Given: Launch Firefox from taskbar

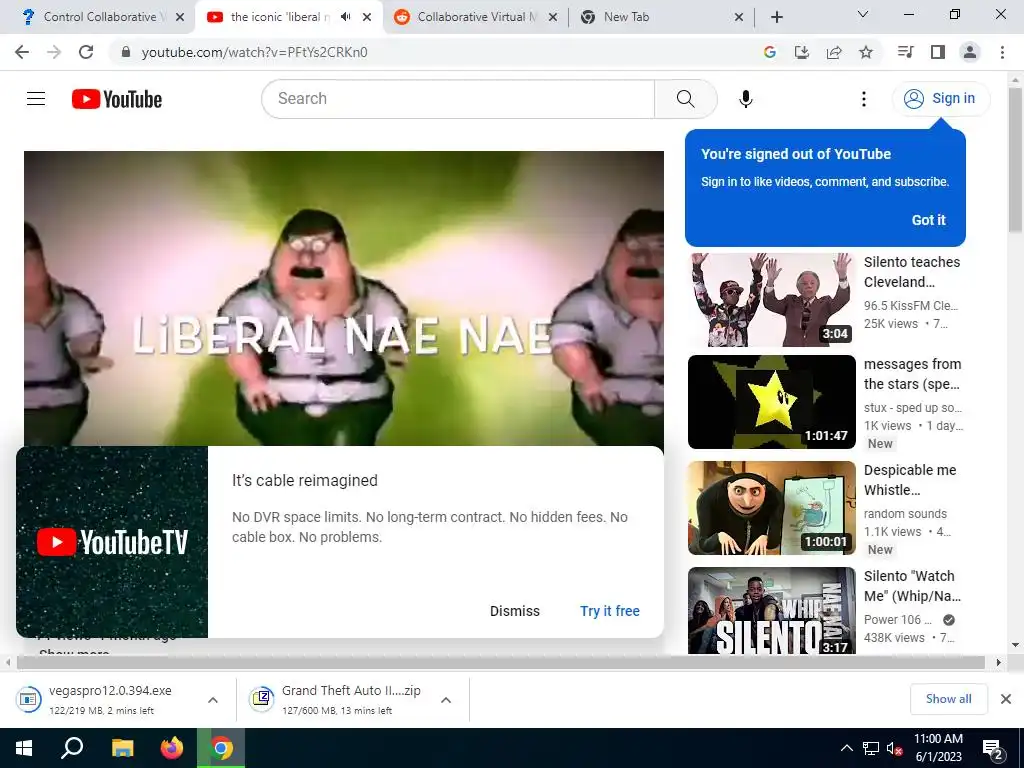Looking at the screenshot, I should pyautogui.click(x=172, y=748).
